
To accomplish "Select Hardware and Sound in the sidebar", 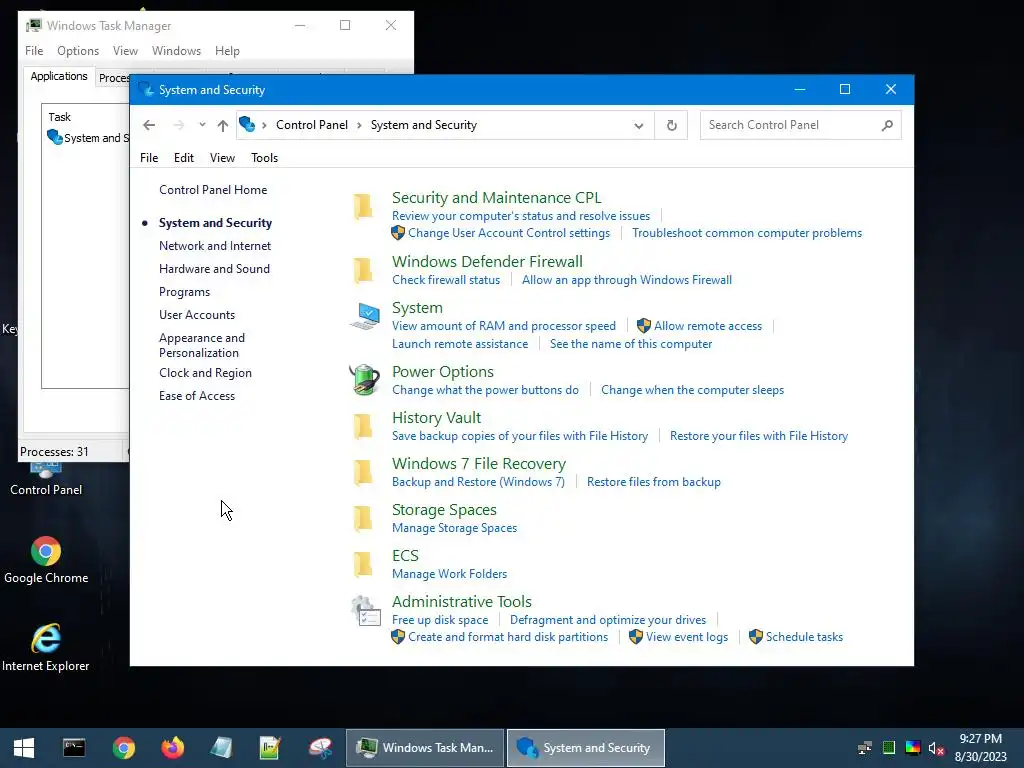I will click(214, 269).
